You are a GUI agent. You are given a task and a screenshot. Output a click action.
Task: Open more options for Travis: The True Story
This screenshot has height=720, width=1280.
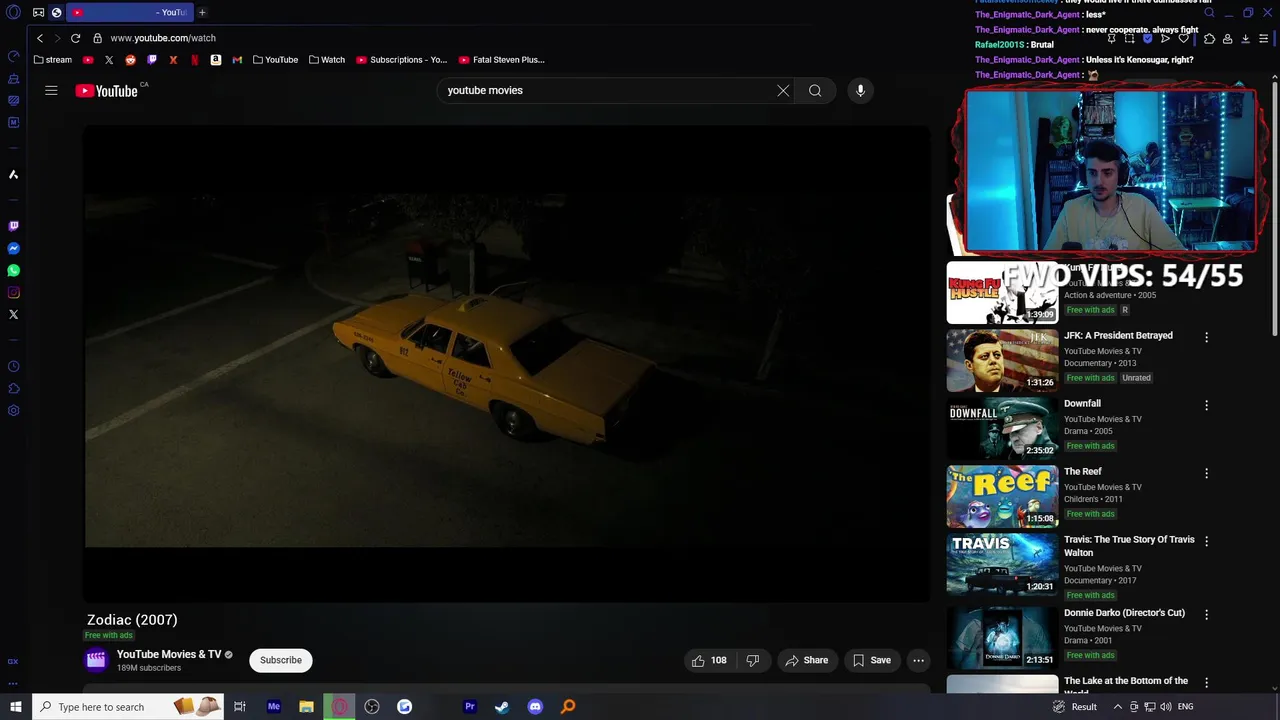[1206, 541]
